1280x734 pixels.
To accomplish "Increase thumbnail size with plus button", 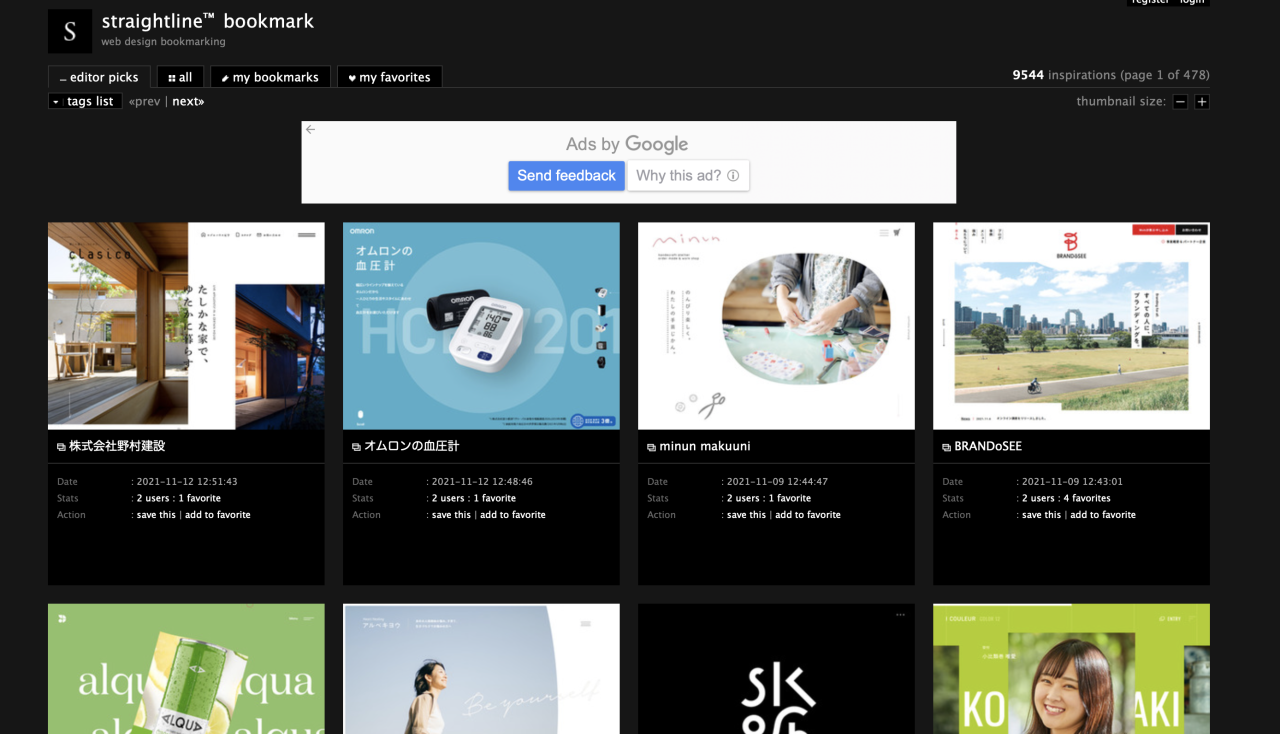I will click(x=1202, y=102).
